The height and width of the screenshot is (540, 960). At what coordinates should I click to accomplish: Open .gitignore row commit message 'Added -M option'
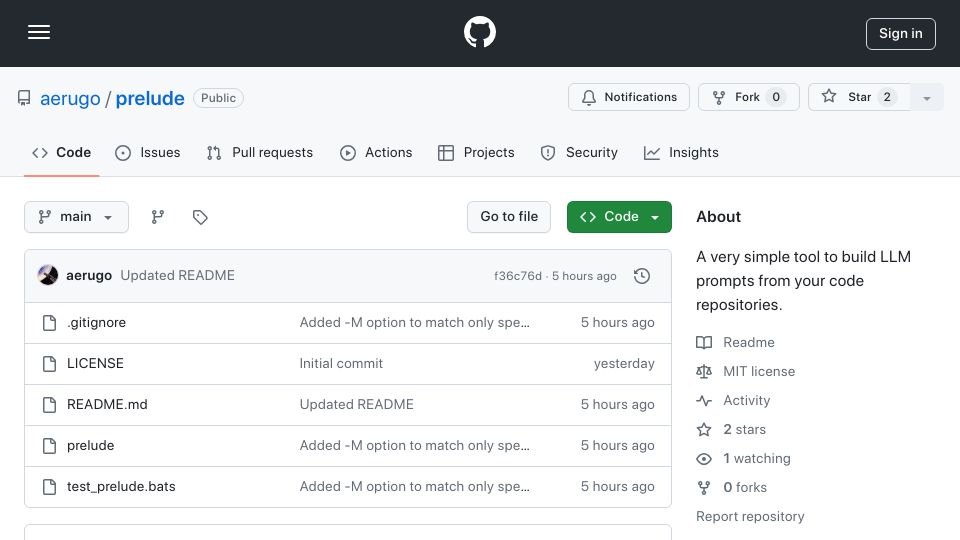[414, 323]
